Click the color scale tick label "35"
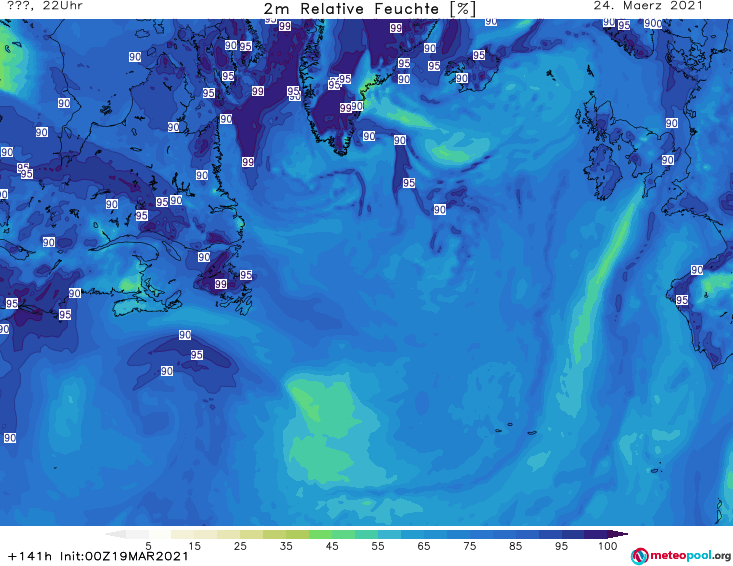The image size is (733, 566). (286, 546)
